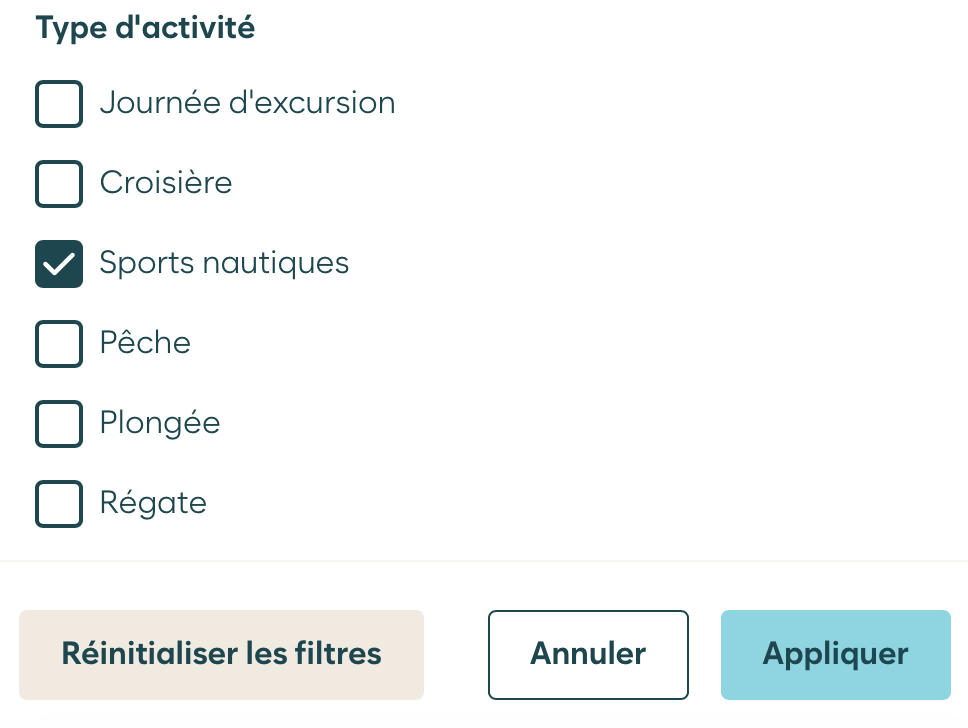968x728 pixels.
Task: Click the "Type d'activité" section heading
Action: pos(145,28)
